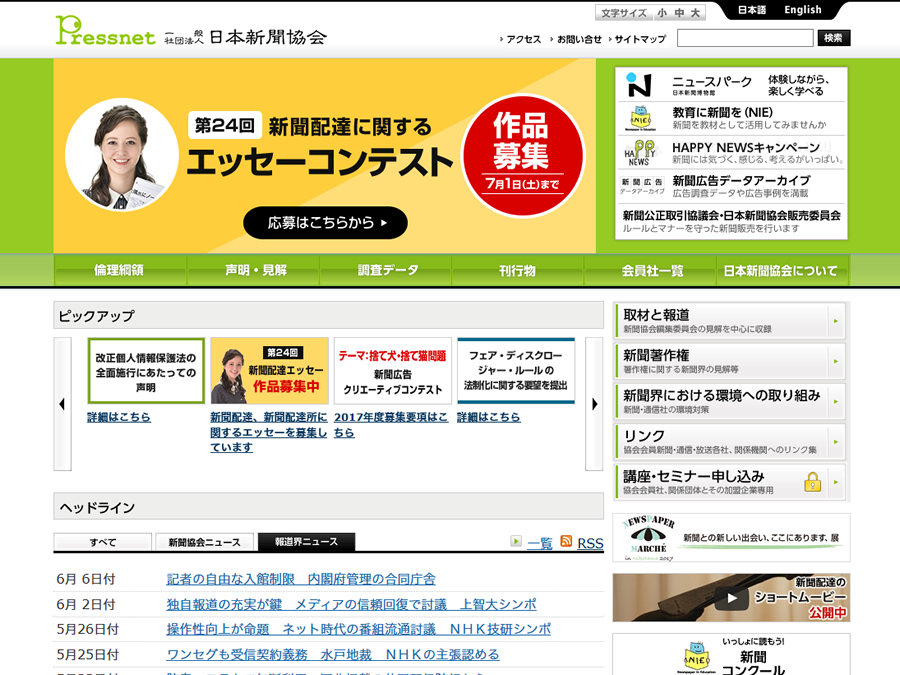
Task: Click the HAPPY NEWS campaign icon
Action: (x=641, y=153)
